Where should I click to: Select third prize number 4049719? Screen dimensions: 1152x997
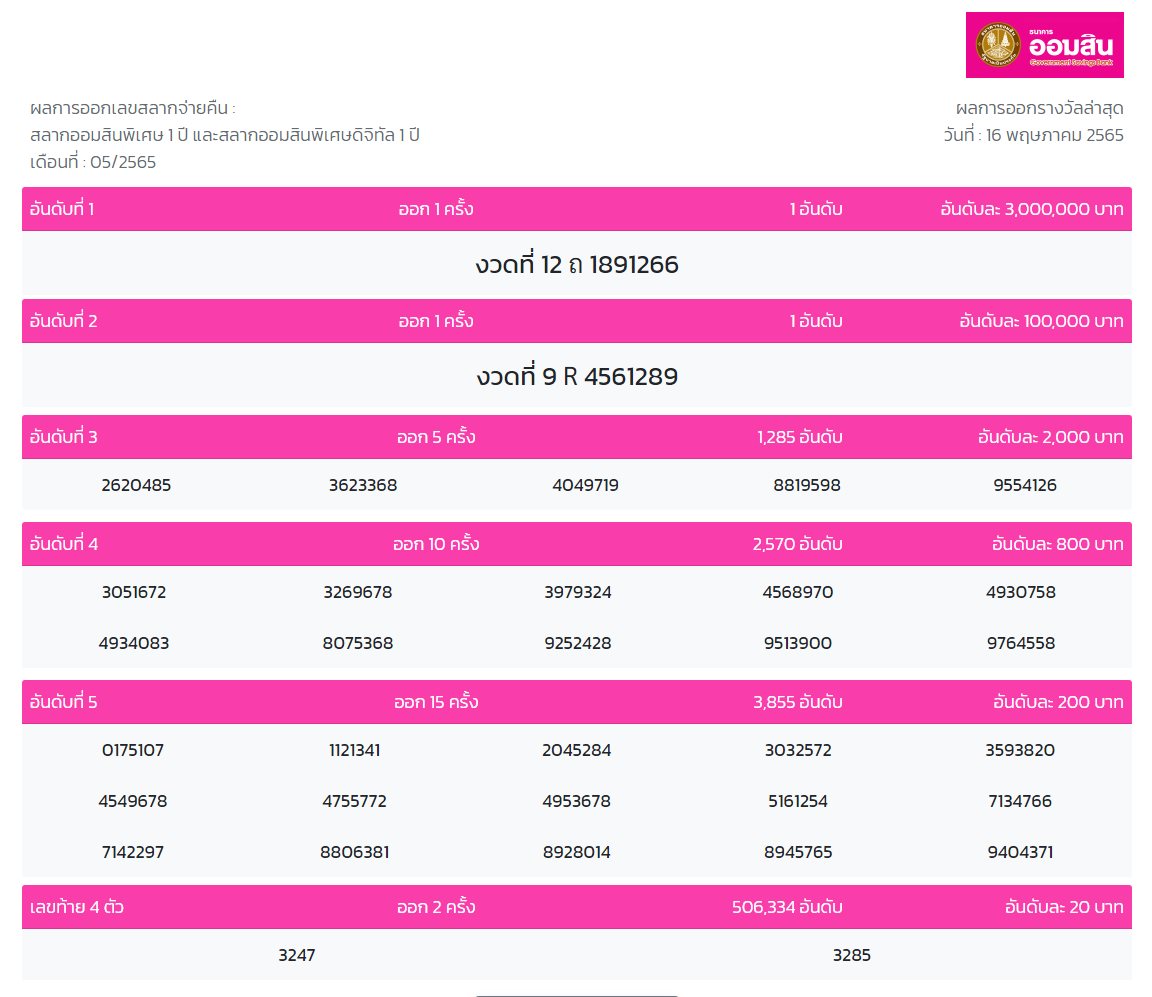586,485
